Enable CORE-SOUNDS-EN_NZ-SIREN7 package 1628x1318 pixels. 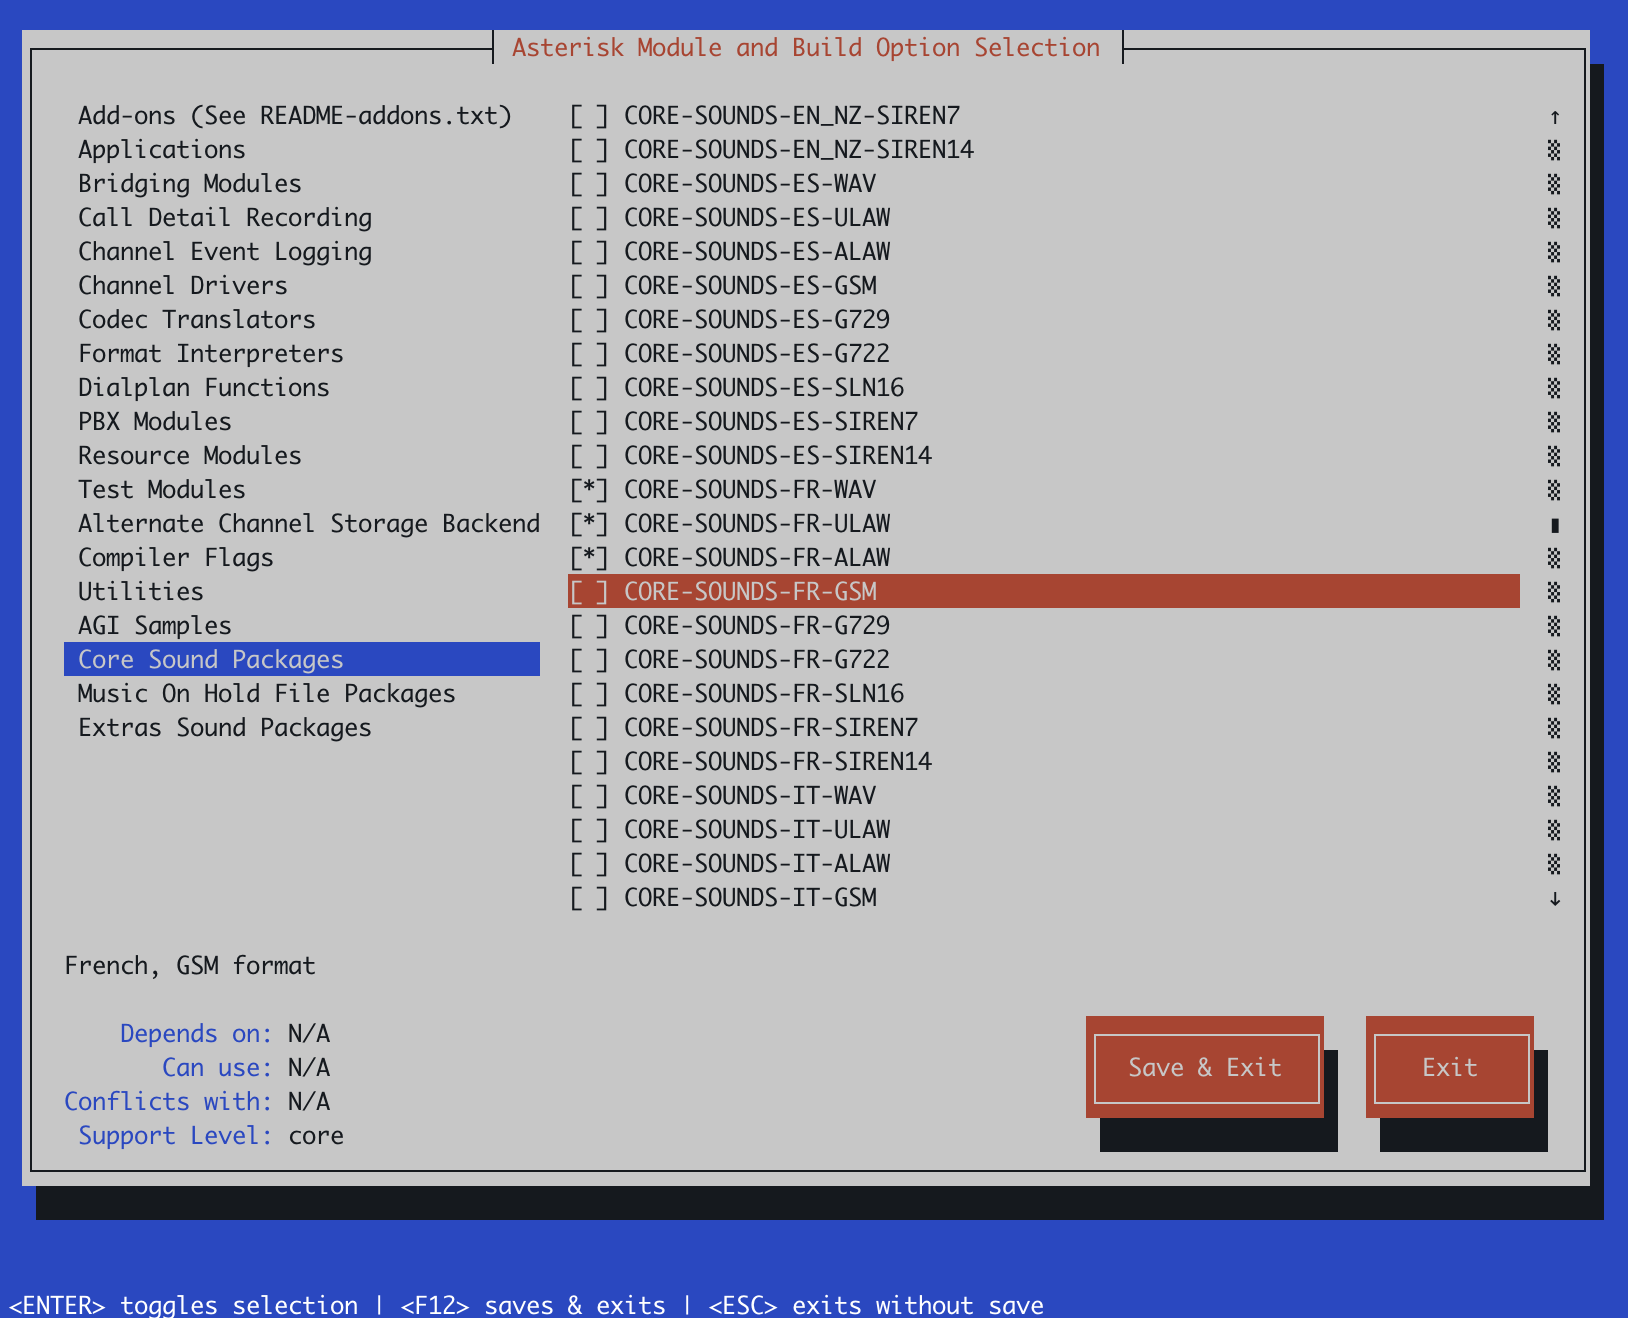[x=589, y=116]
